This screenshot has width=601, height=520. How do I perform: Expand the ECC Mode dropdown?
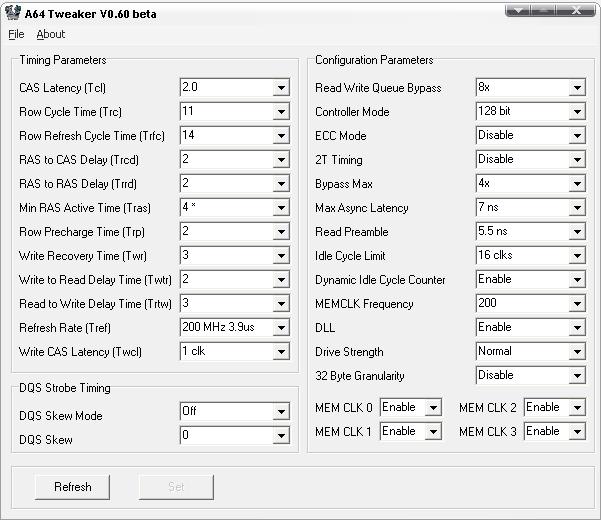click(531, 135)
